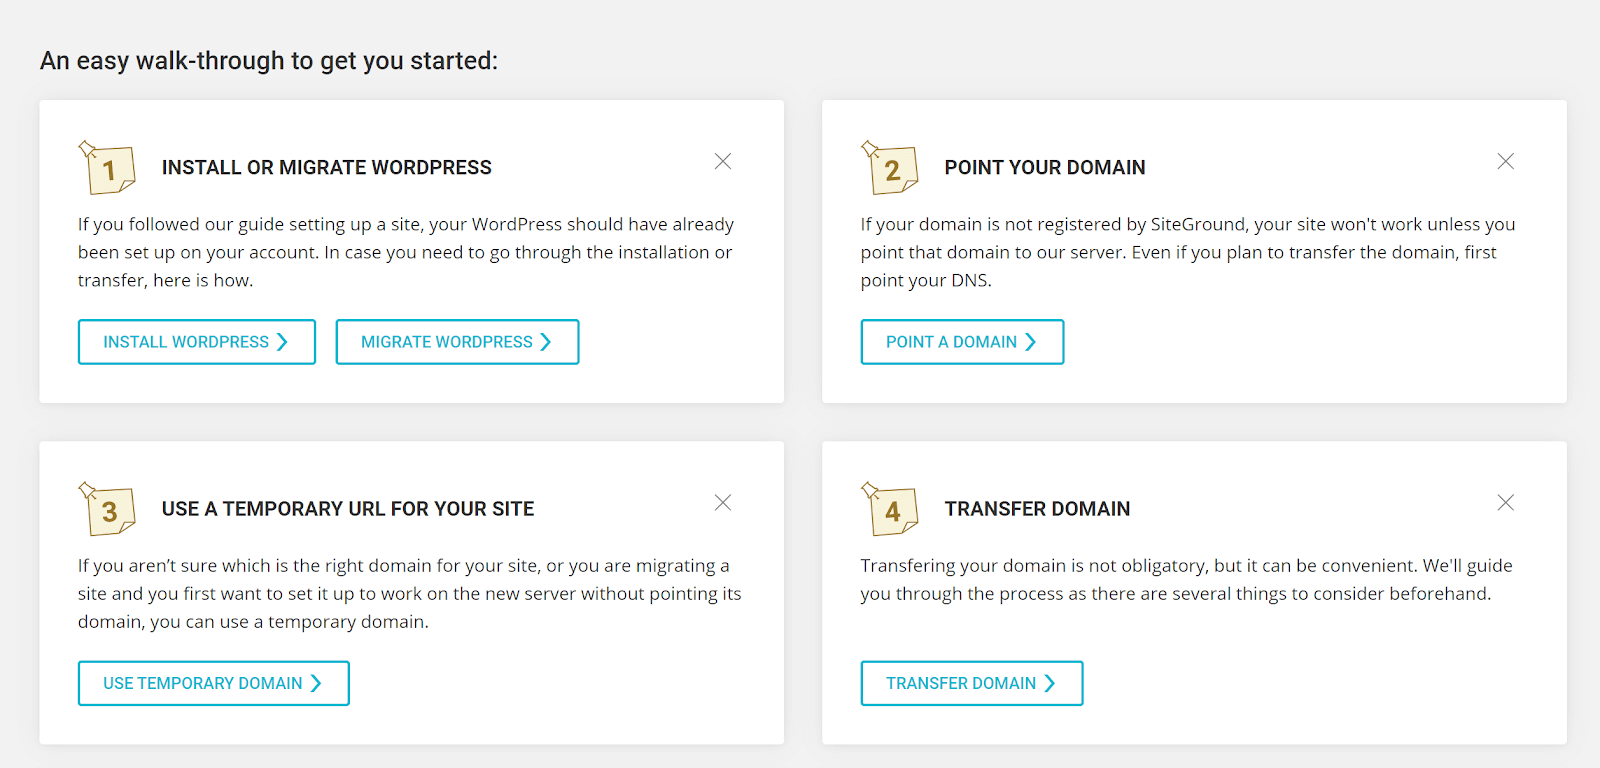
Task: Click the step 1 sticky note icon
Action: (x=107, y=167)
